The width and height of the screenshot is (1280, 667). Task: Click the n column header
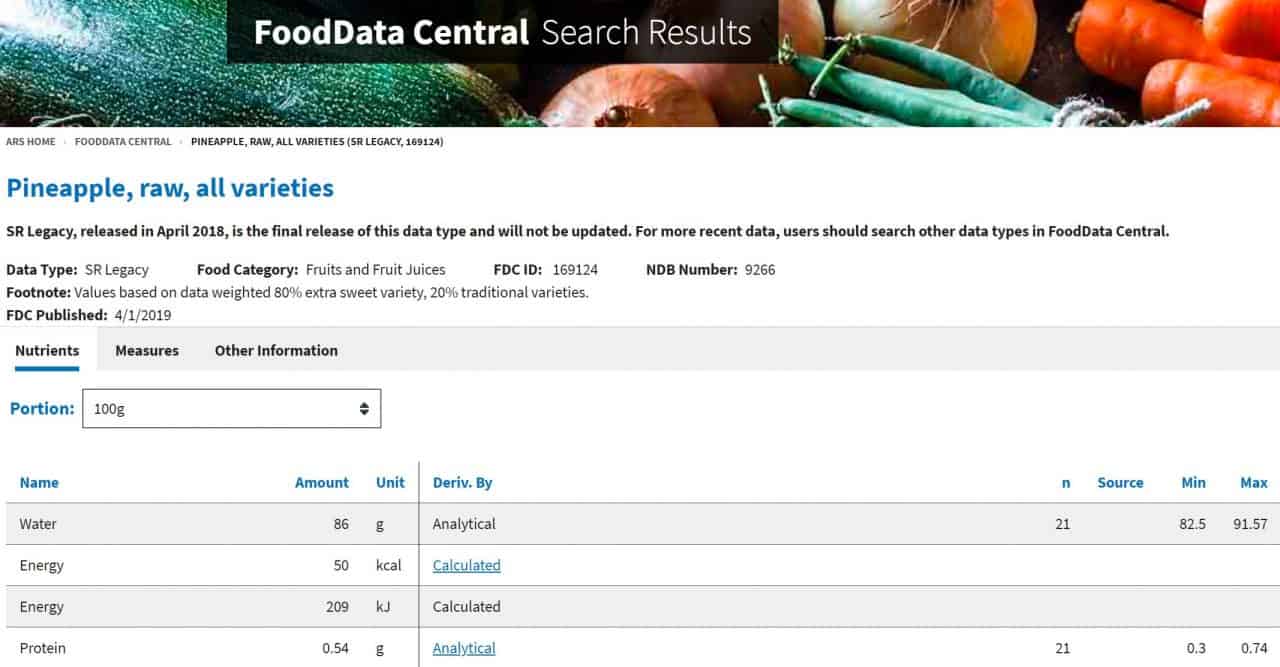coord(1065,482)
